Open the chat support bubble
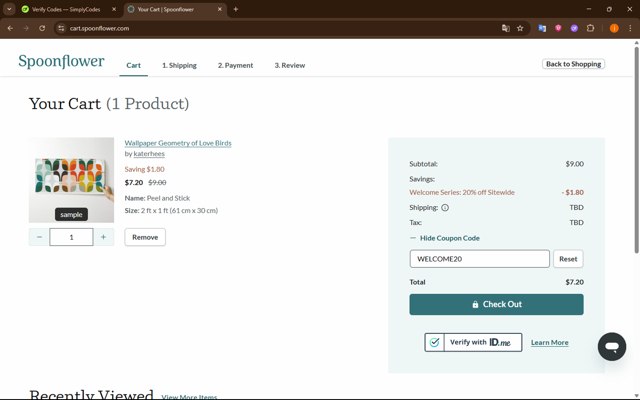The height and width of the screenshot is (400, 640). [x=611, y=347]
